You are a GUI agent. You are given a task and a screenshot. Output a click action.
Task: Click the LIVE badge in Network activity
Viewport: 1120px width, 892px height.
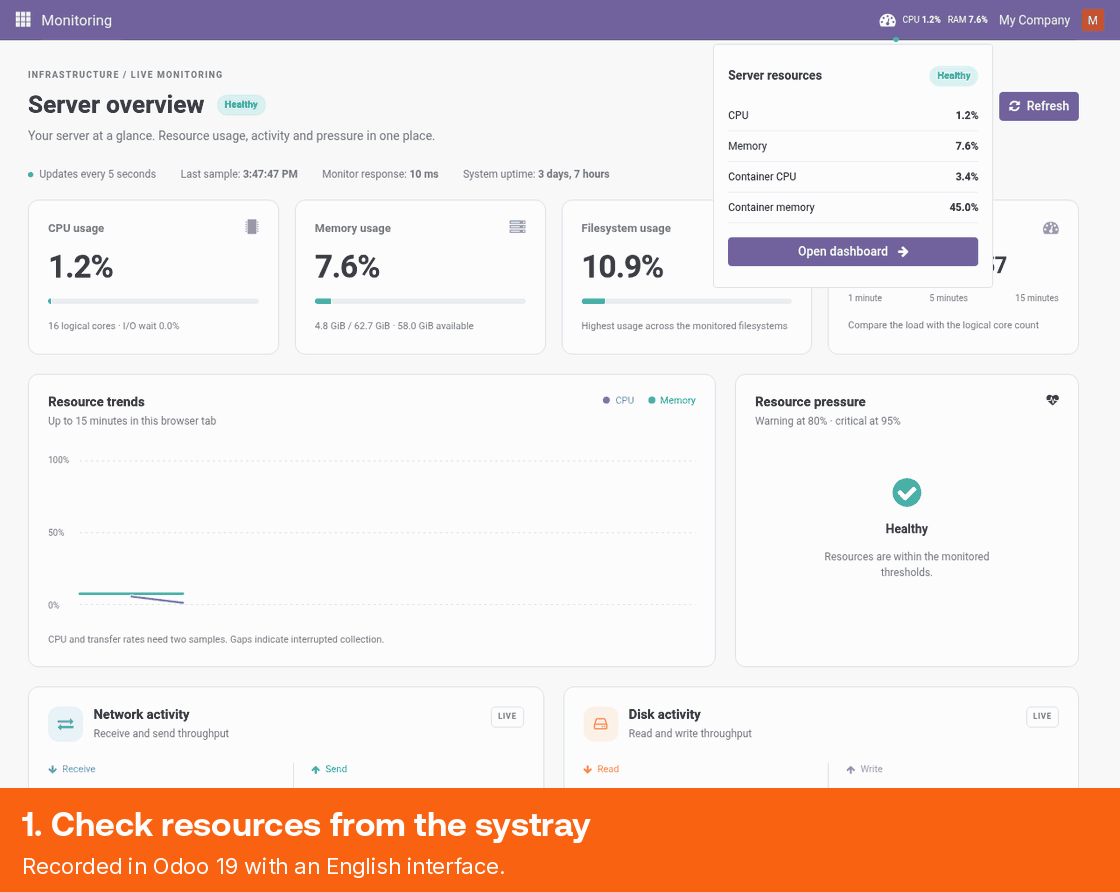coord(507,716)
